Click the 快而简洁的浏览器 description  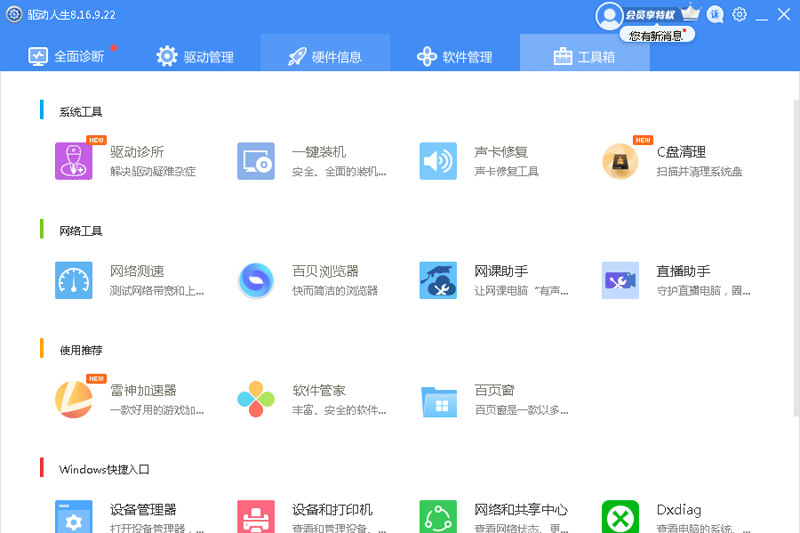point(335,291)
